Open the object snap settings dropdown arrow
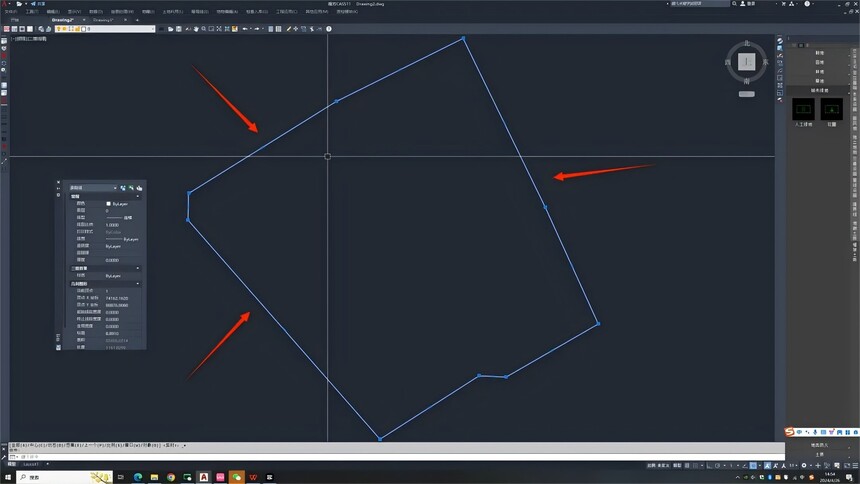The image size is (860, 484). (x=759, y=465)
